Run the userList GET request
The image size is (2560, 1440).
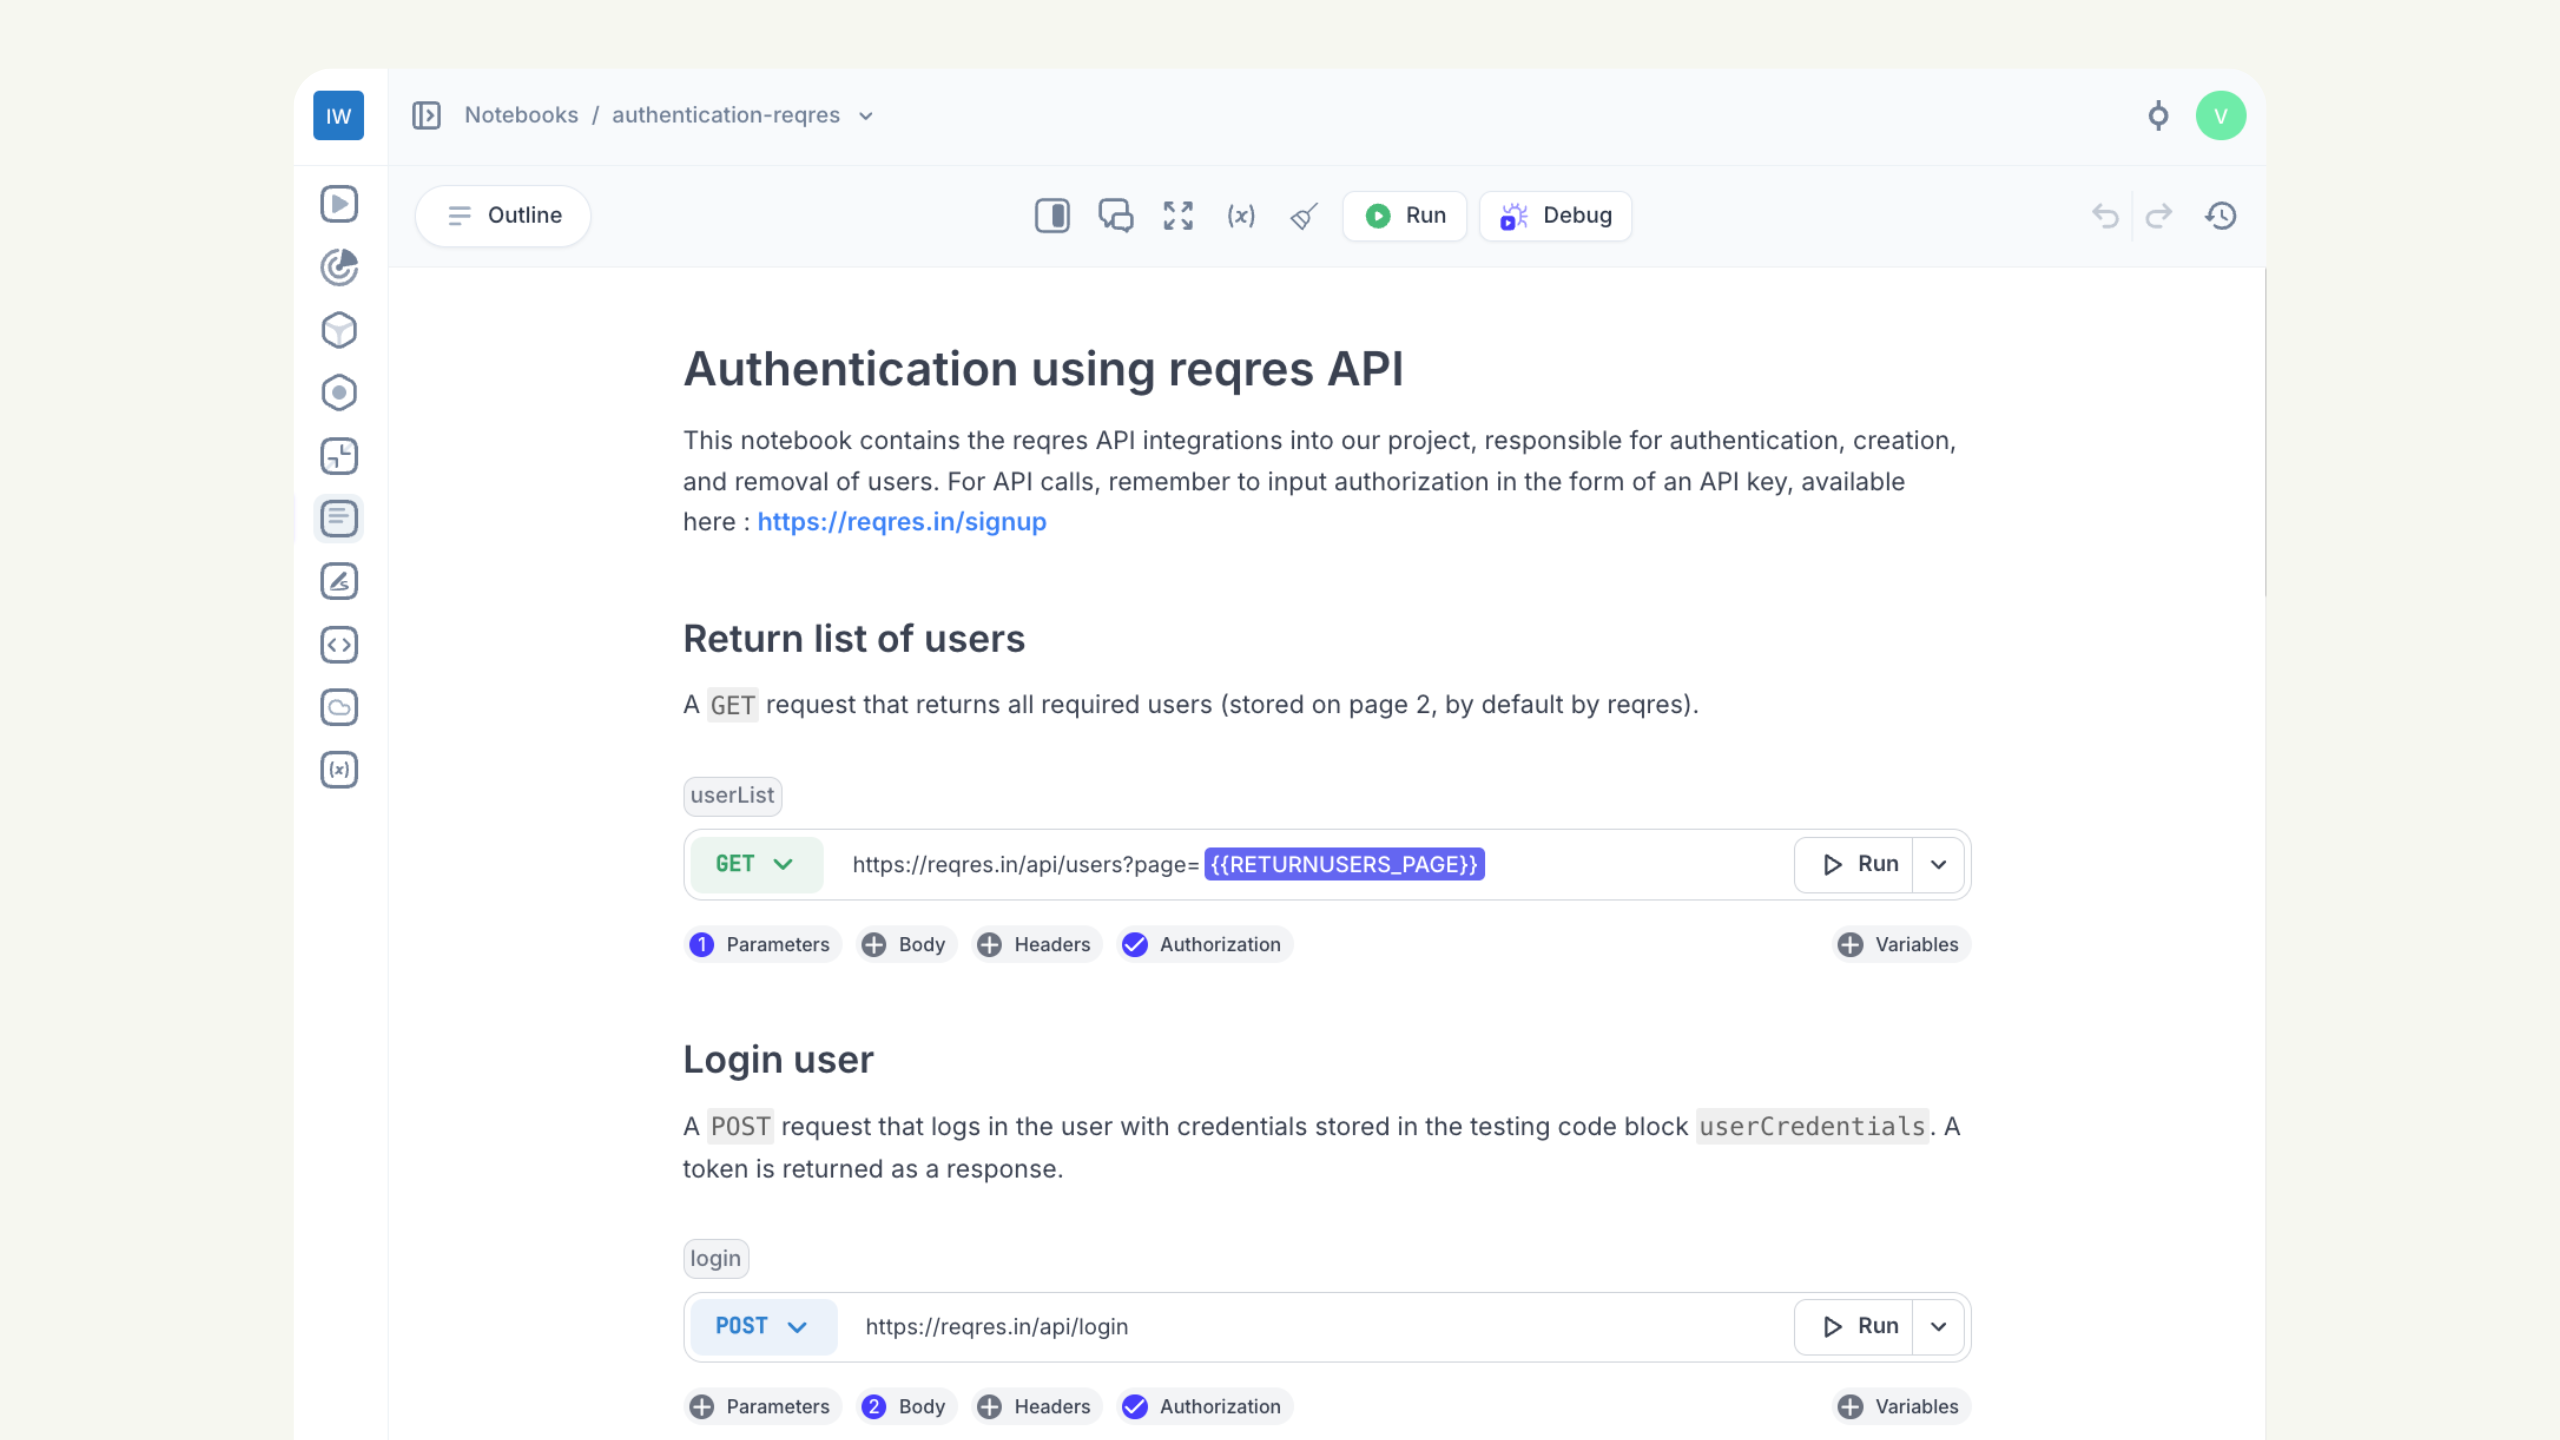click(1854, 864)
